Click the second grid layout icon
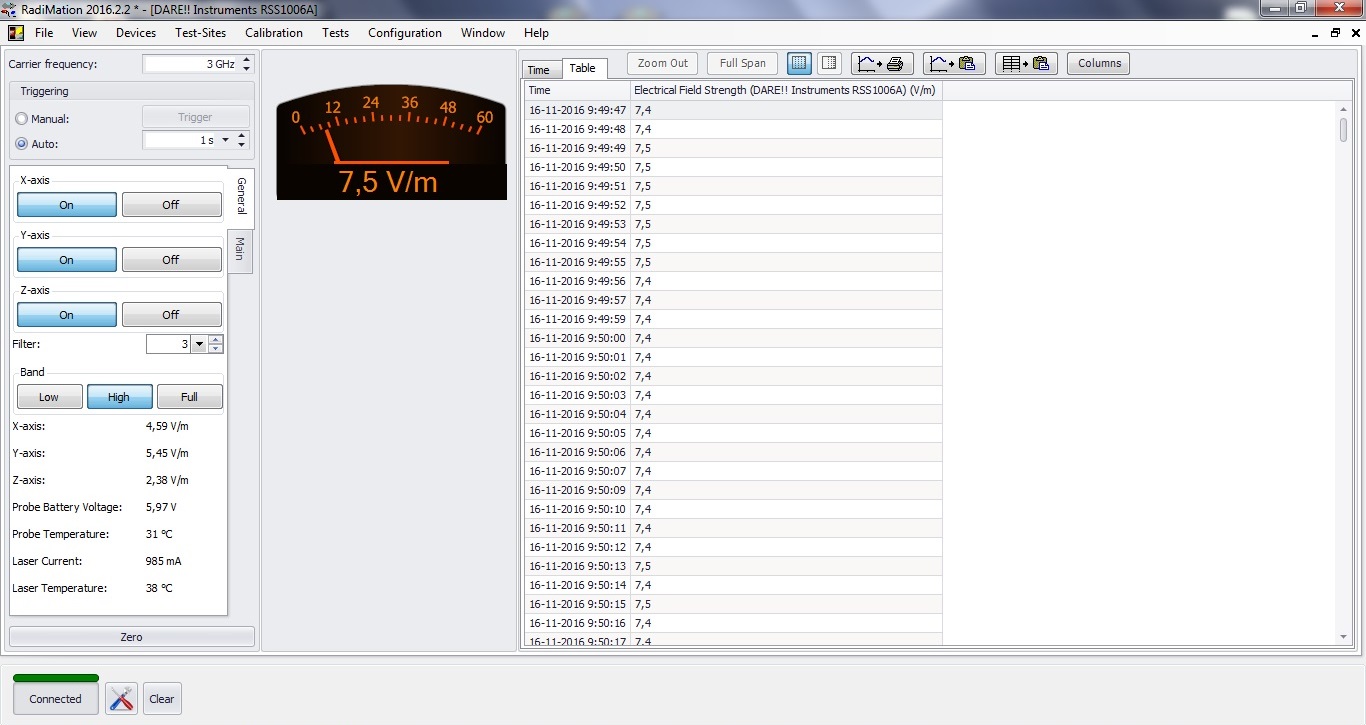Screen dimensions: 1366x725 coord(829,63)
